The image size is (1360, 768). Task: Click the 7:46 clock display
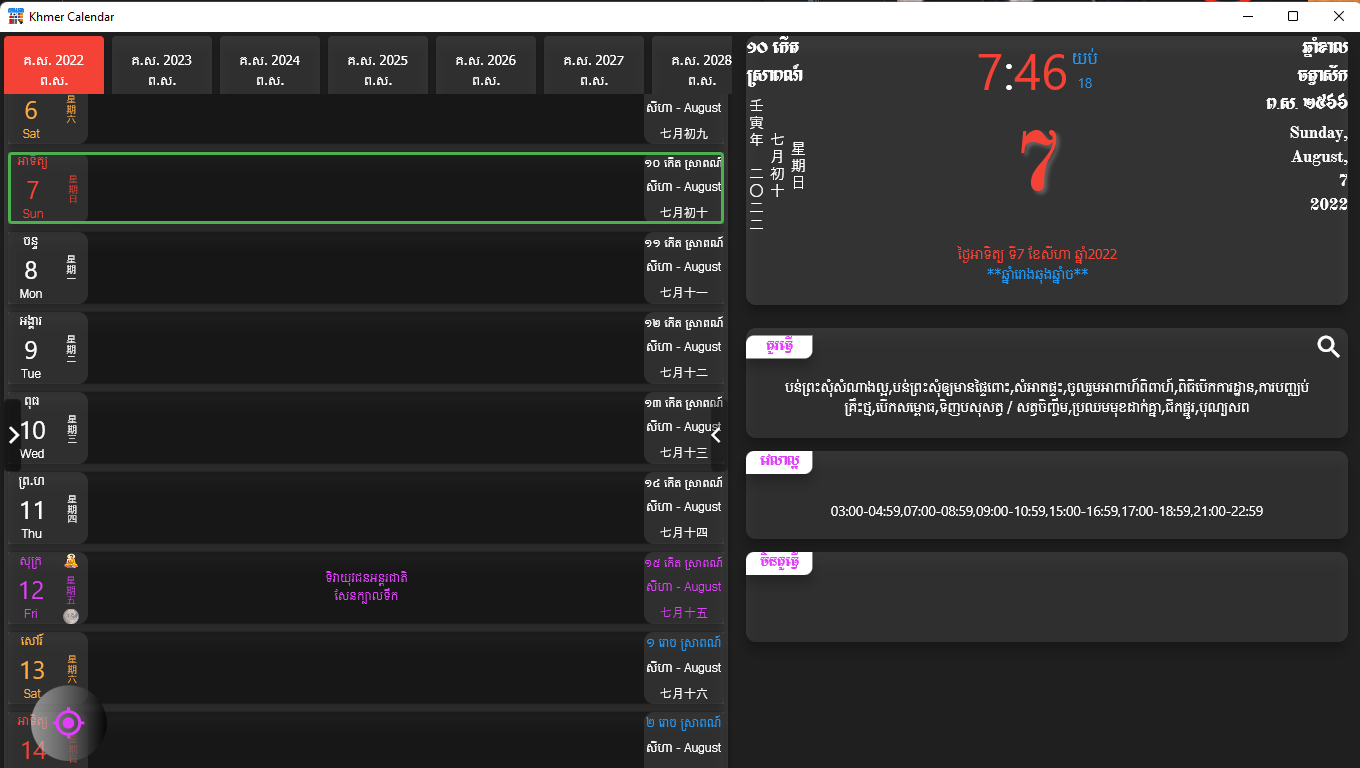[1022, 72]
